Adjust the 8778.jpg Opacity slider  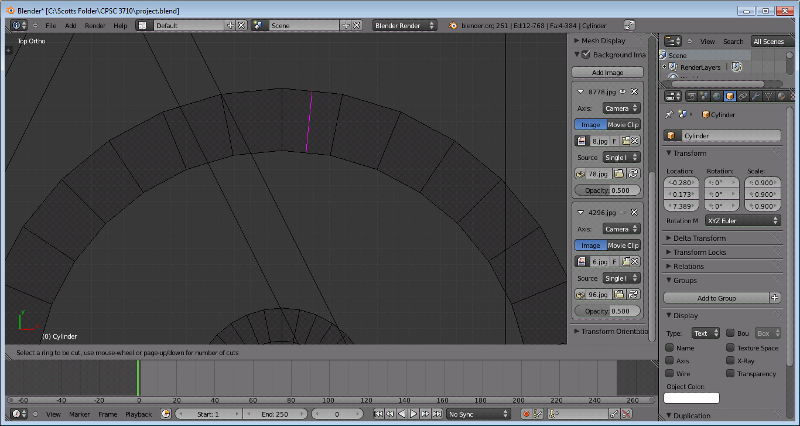(x=607, y=190)
